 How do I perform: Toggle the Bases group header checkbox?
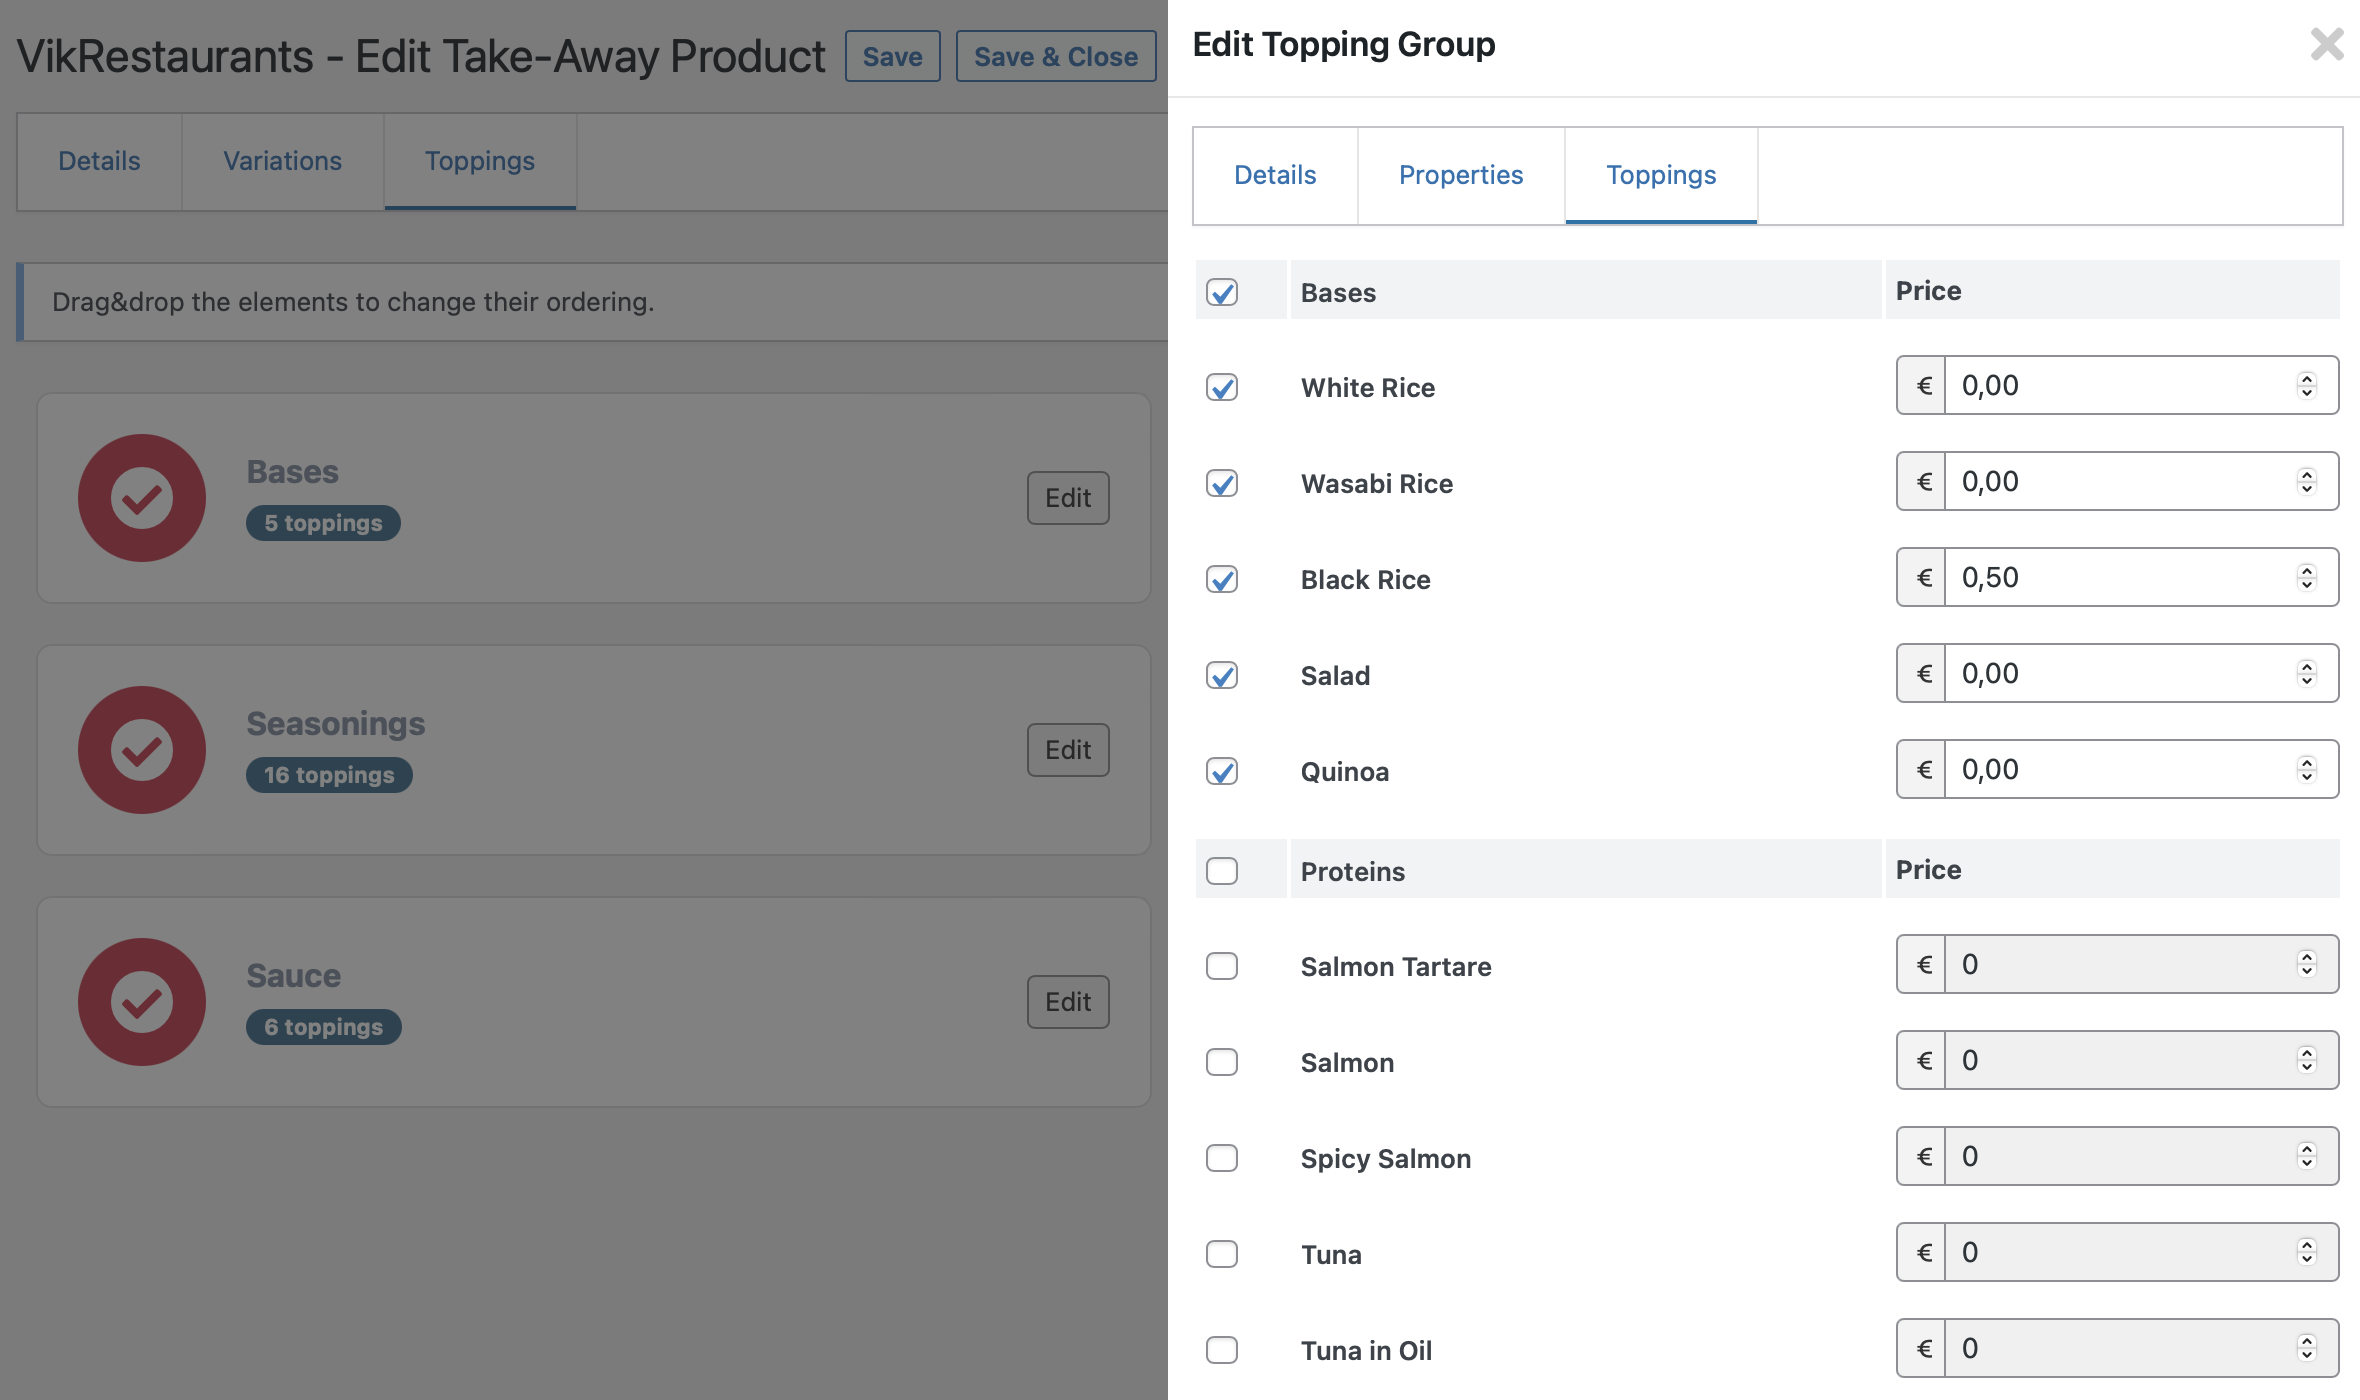(x=1222, y=292)
